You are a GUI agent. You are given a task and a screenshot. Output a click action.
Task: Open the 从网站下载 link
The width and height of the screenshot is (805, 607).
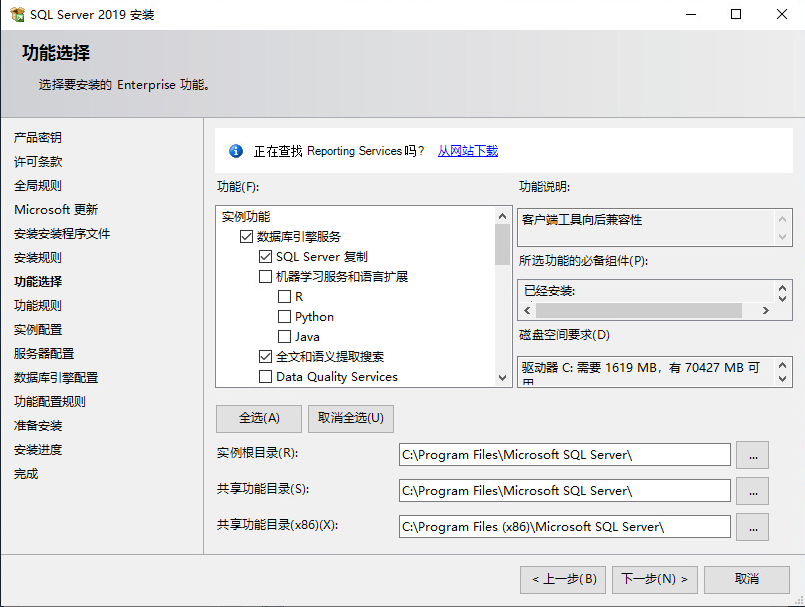(468, 151)
